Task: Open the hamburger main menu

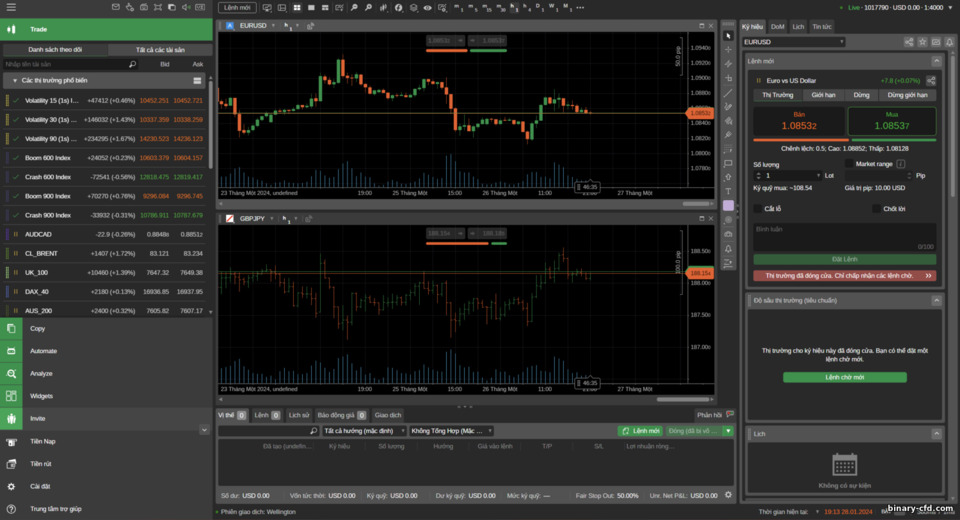Action: (11, 7)
